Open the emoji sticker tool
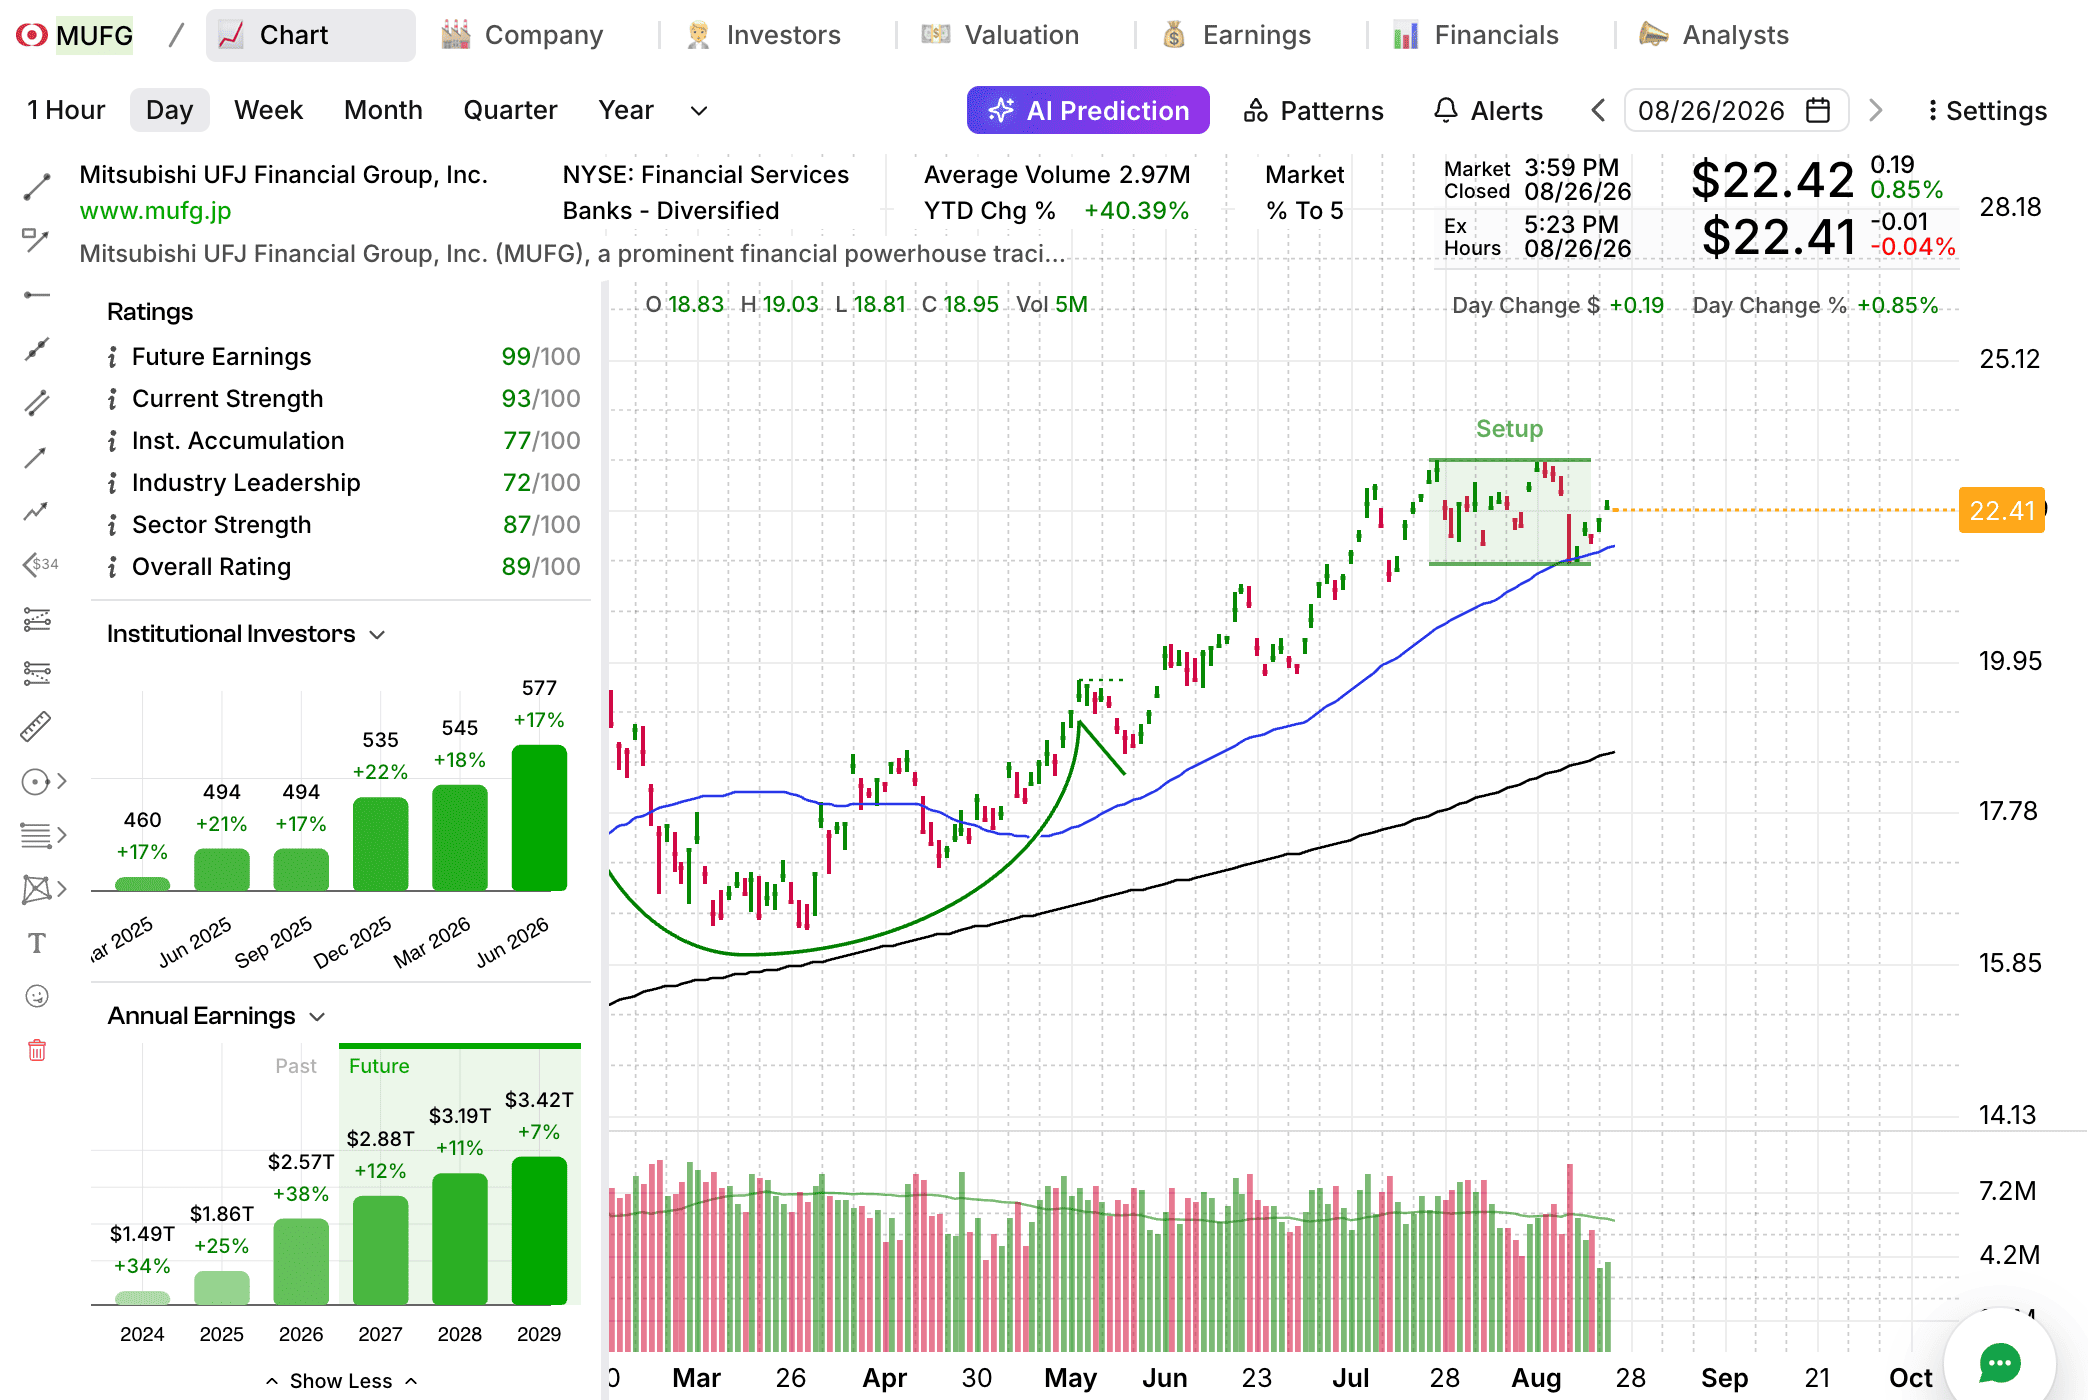This screenshot has height=1400, width=2088. (x=37, y=996)
